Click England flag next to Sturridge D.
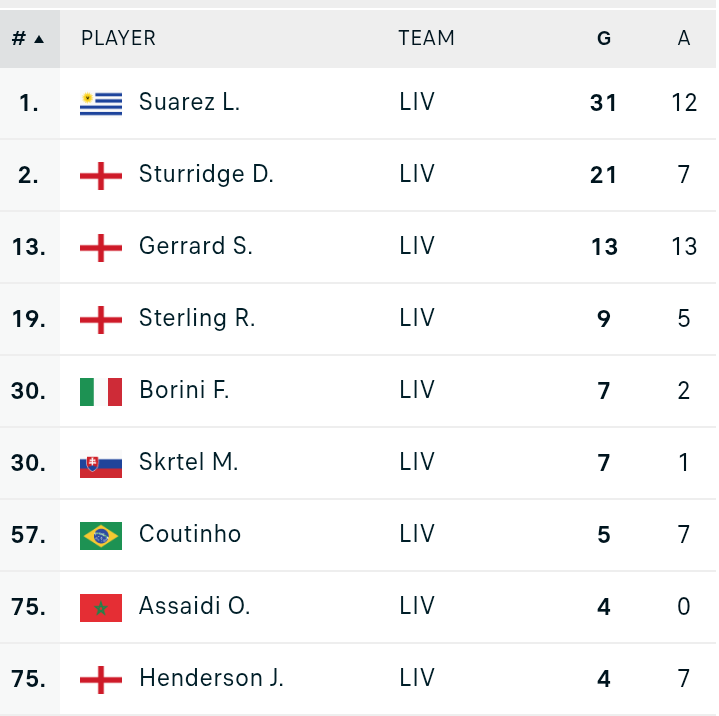 click(101, 175)
